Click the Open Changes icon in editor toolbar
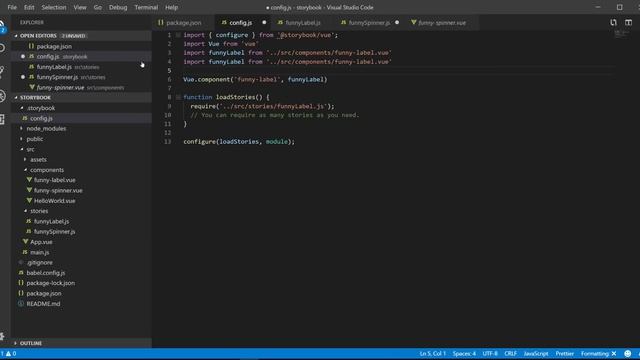 (x=613, y=22)
